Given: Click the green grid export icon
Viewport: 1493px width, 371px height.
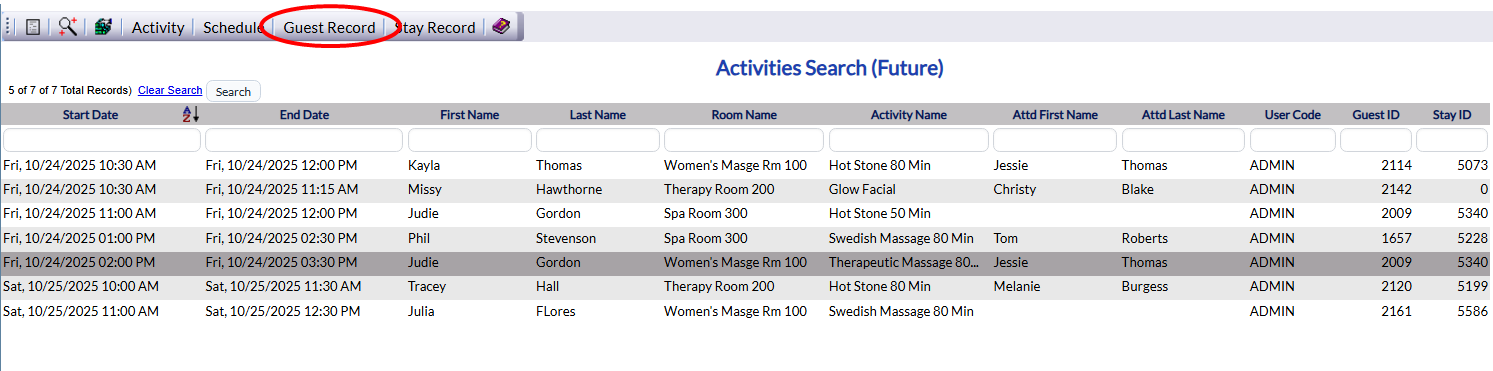Looking at the screenshot, I should [x=102, y=27].
